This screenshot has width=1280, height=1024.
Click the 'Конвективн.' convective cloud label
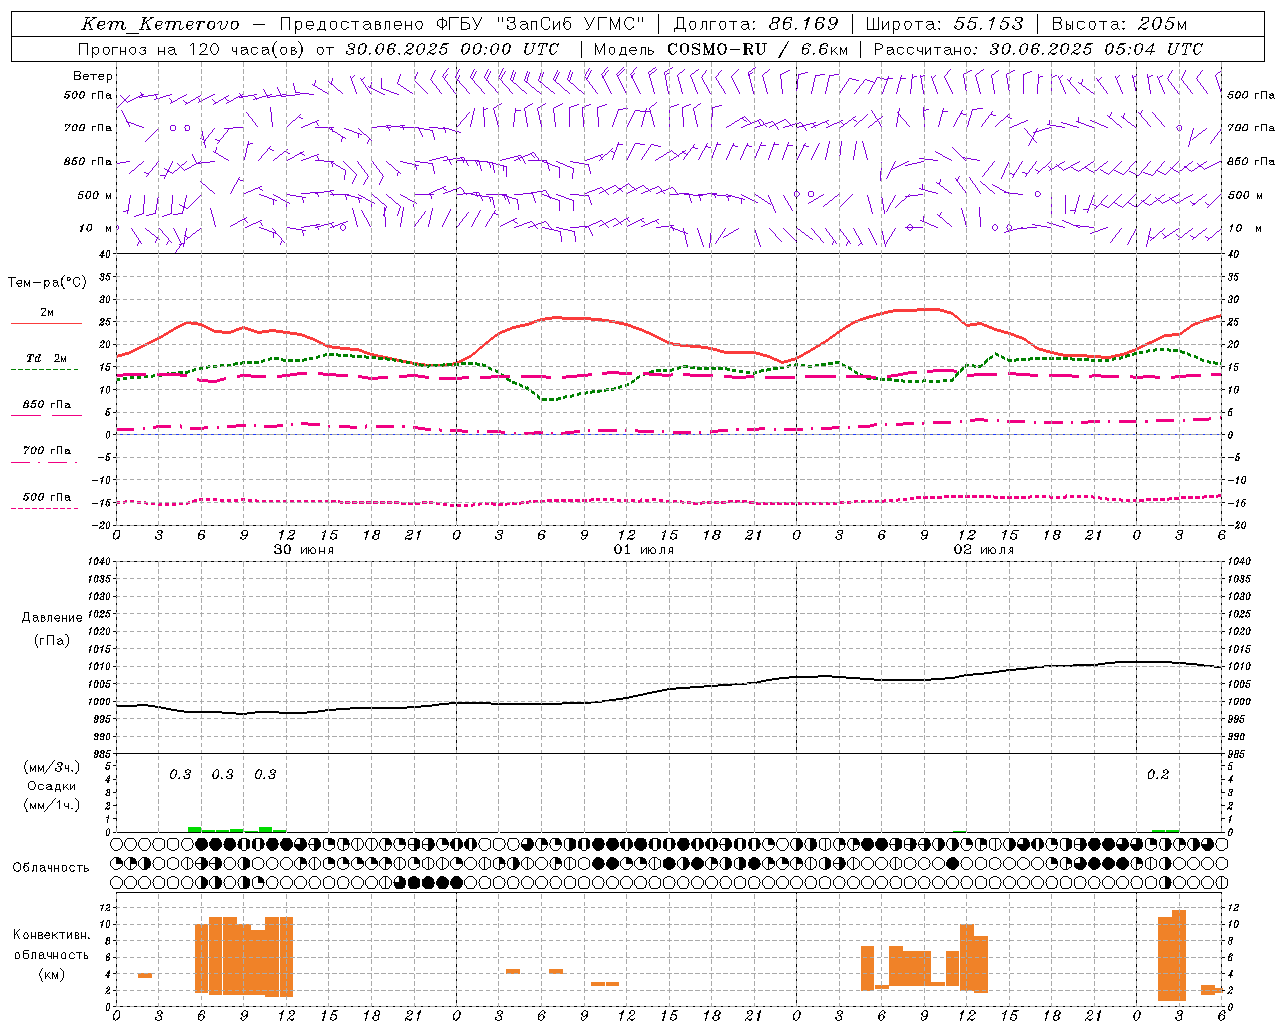(x=51, y=935)
